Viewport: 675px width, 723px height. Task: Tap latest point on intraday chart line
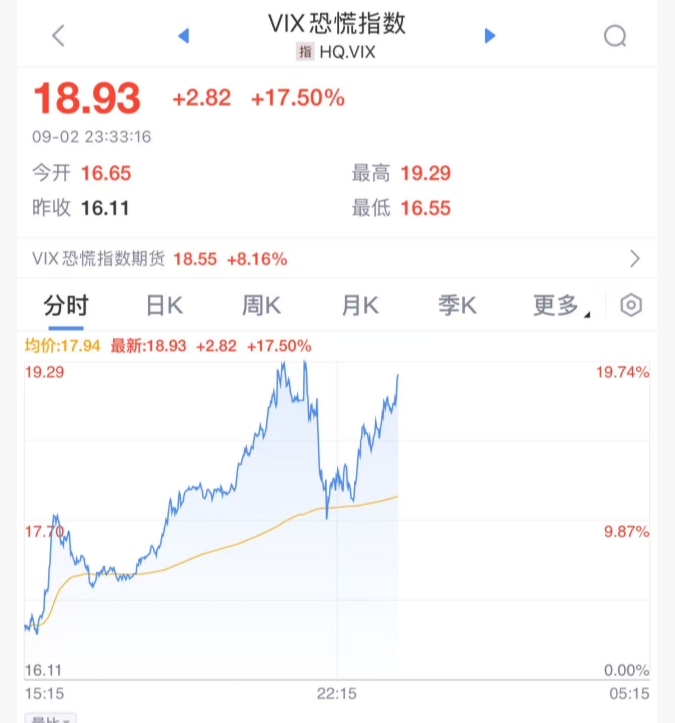point(397,375)
